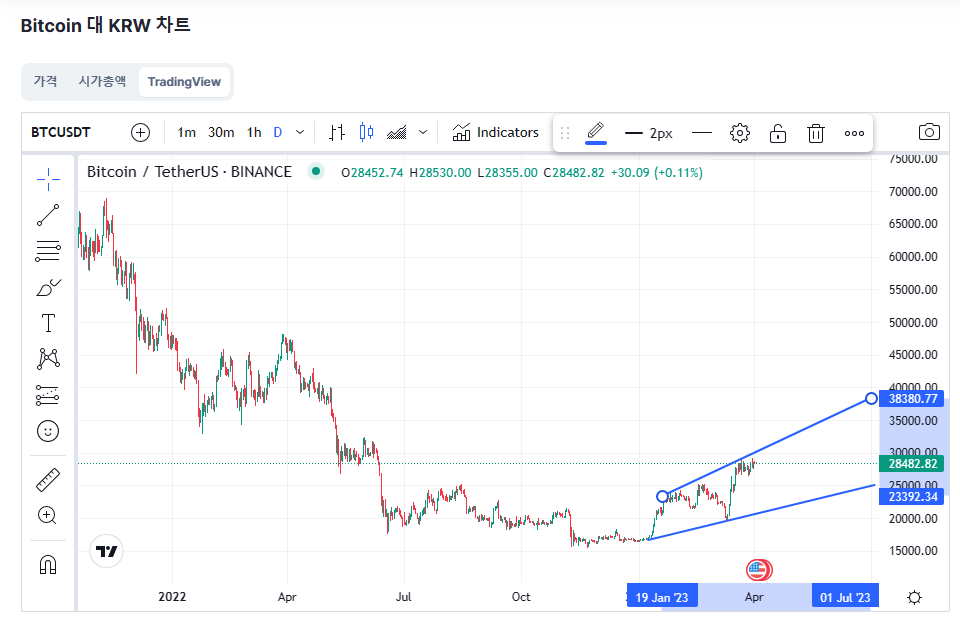The image size is (960, 626).
Task: Open the forecasting and measurement tools
Action: click(x=48, y=395)
